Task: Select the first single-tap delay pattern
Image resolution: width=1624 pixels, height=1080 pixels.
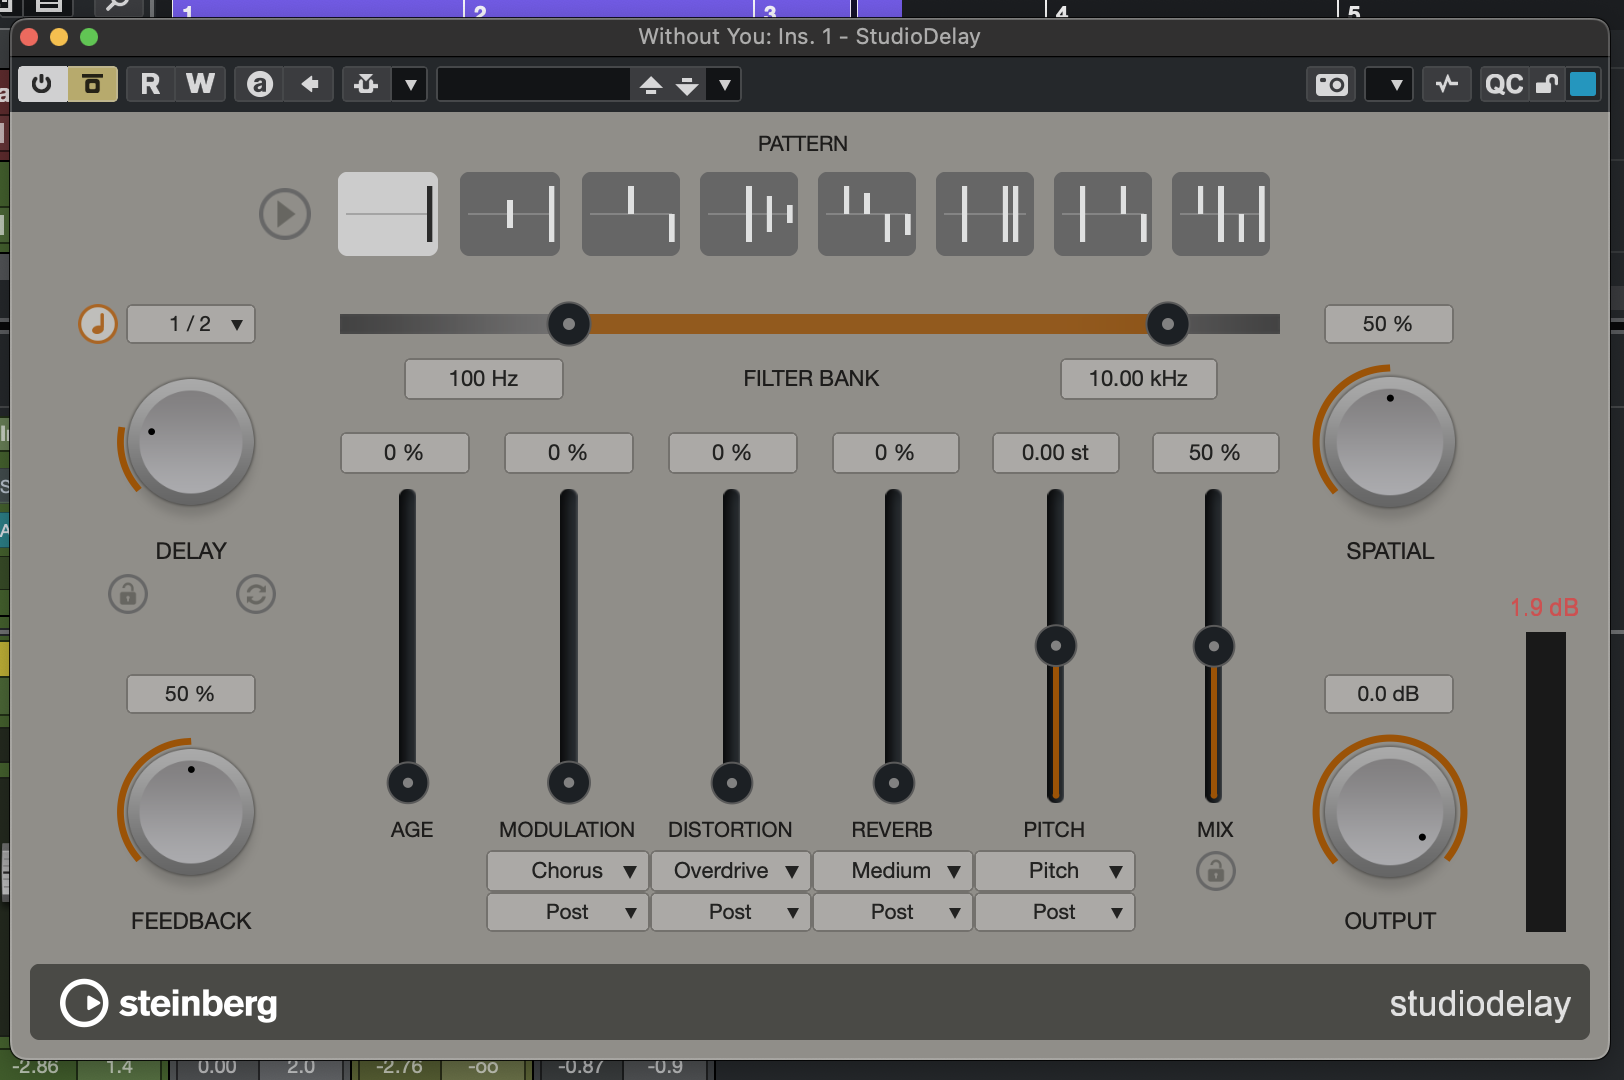Action: [388, 214]
